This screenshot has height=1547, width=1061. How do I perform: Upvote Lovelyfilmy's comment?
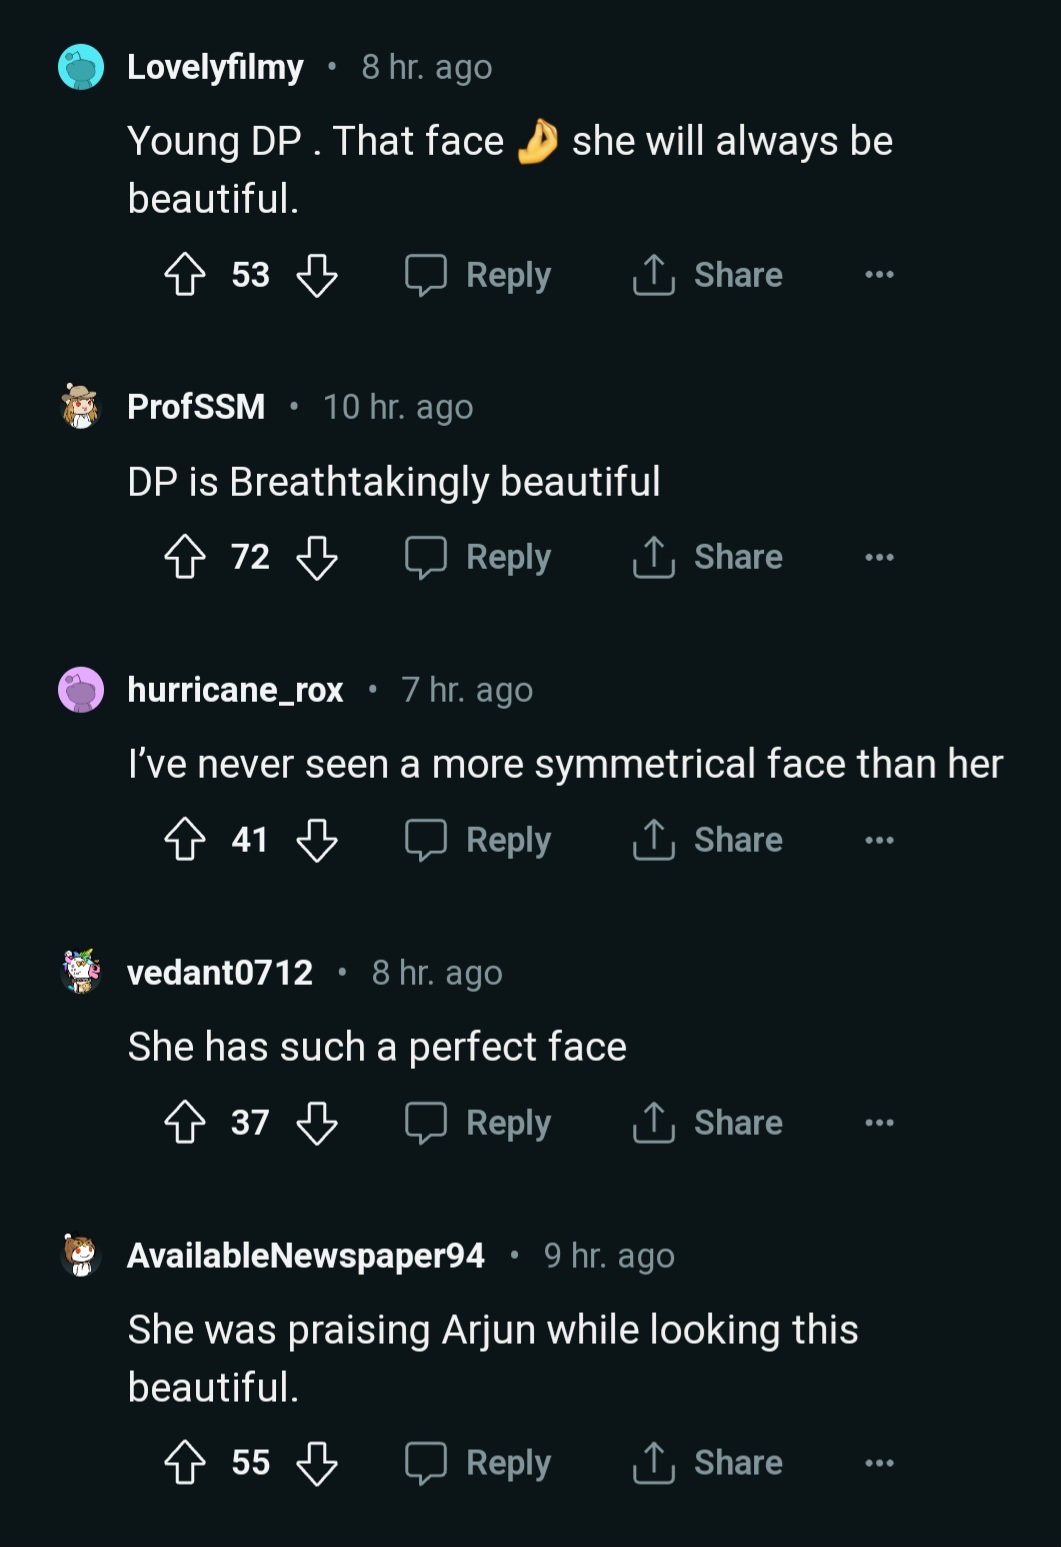point(185,274)
